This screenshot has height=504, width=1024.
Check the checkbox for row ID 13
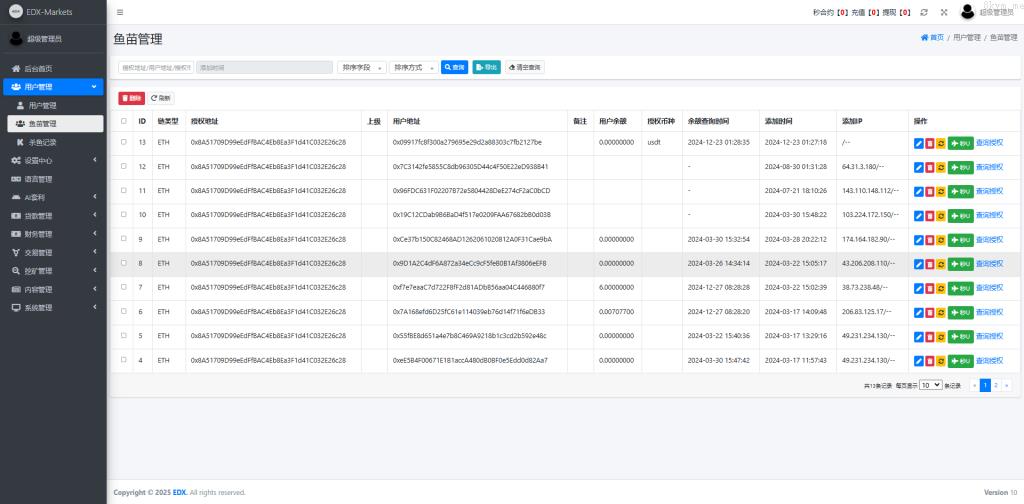pyautogui.click(x=124, y=143)
